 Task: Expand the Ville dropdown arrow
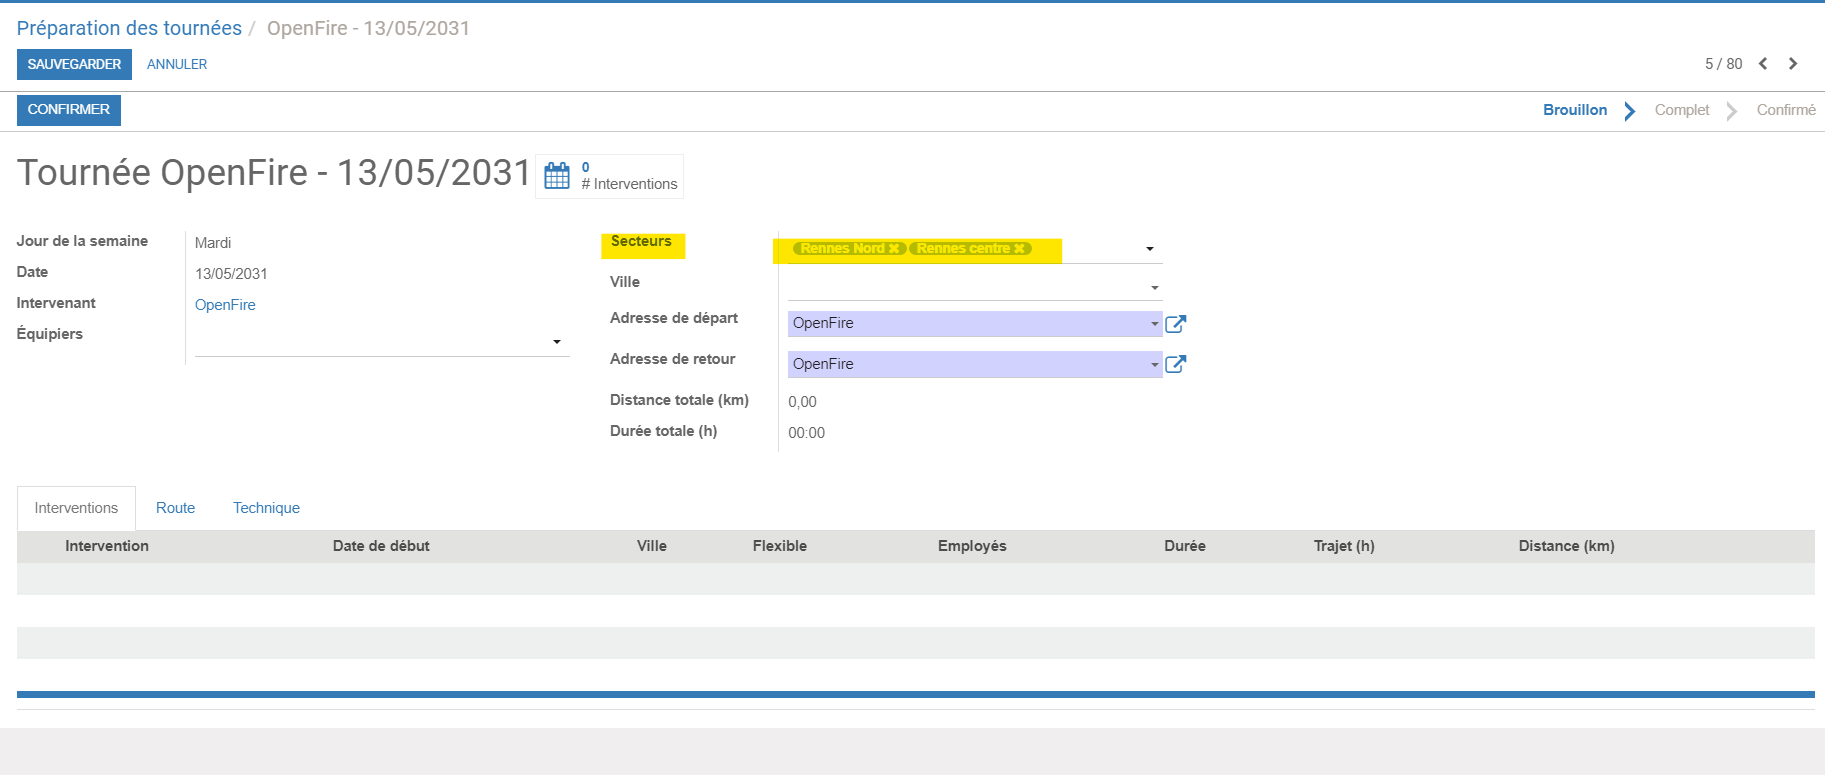pyautogui.click(x=1155, y=288)
